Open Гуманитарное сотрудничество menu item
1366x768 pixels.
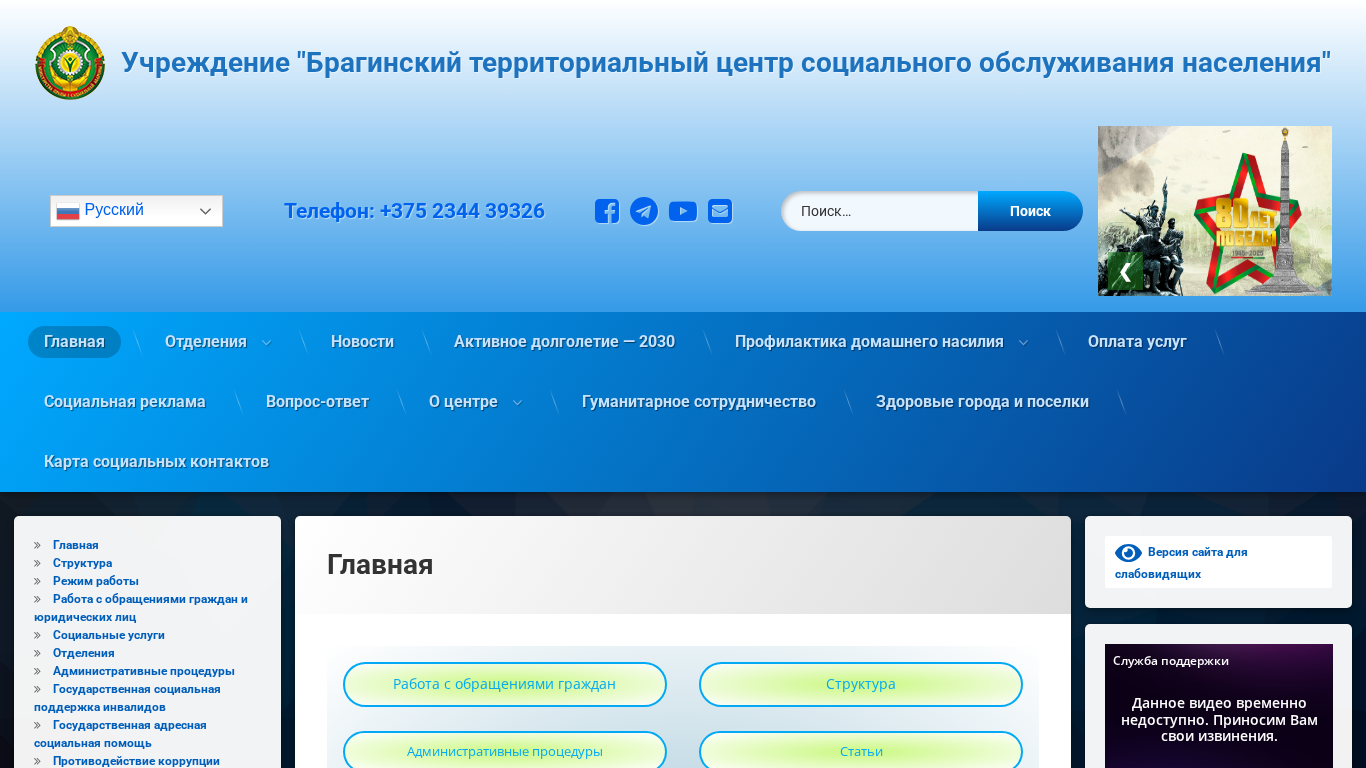coord(699,402)
